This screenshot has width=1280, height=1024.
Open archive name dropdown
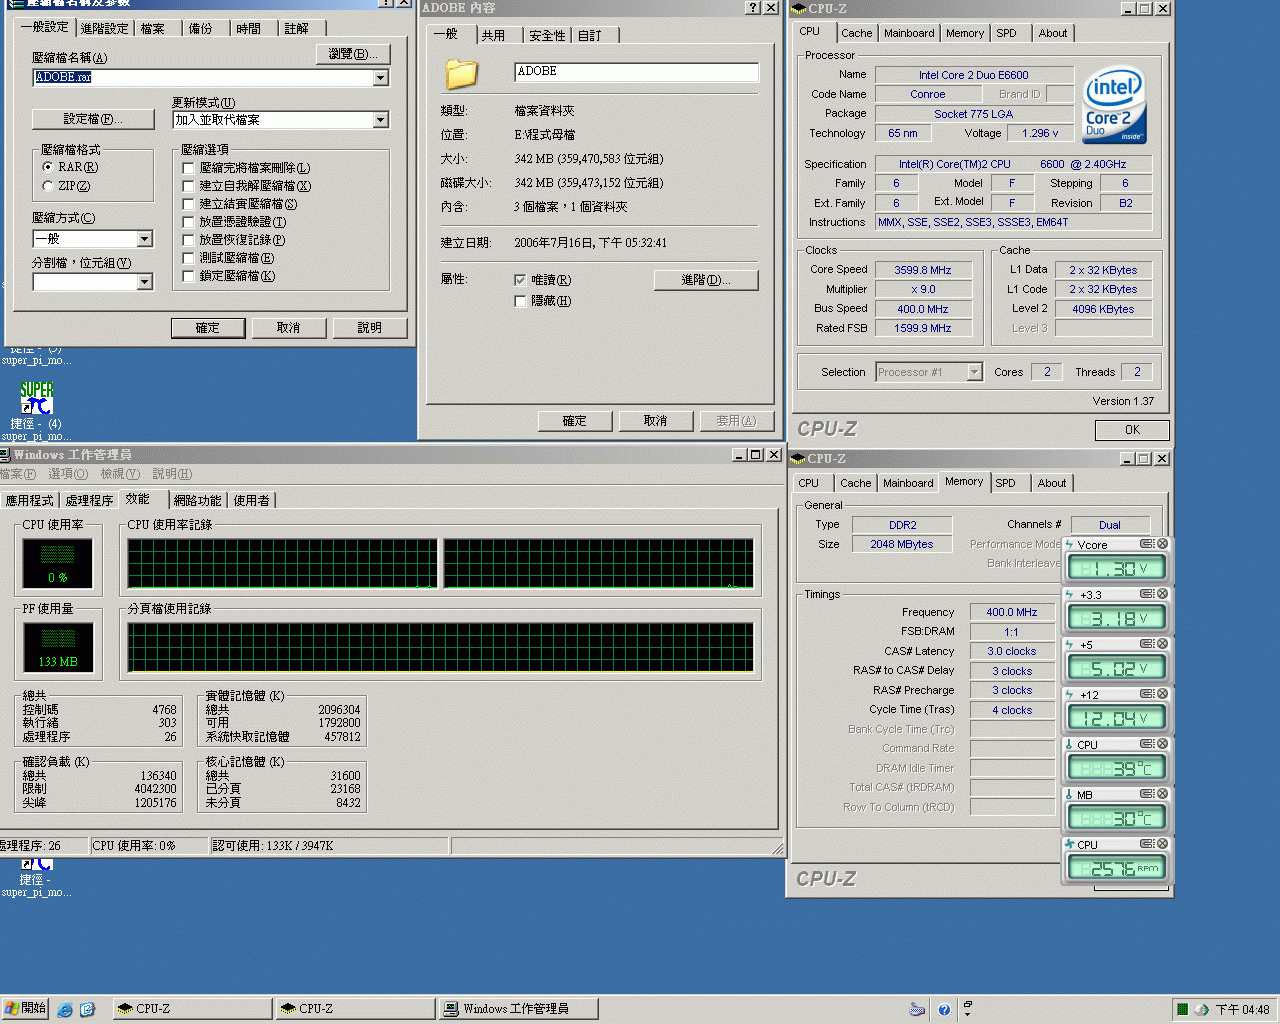click(380, 77)
